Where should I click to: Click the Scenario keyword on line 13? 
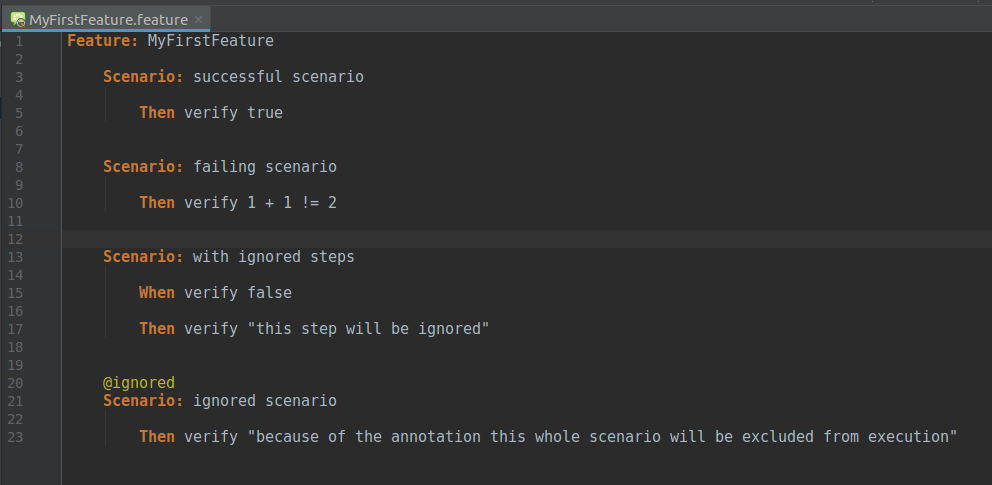(144, 257)
